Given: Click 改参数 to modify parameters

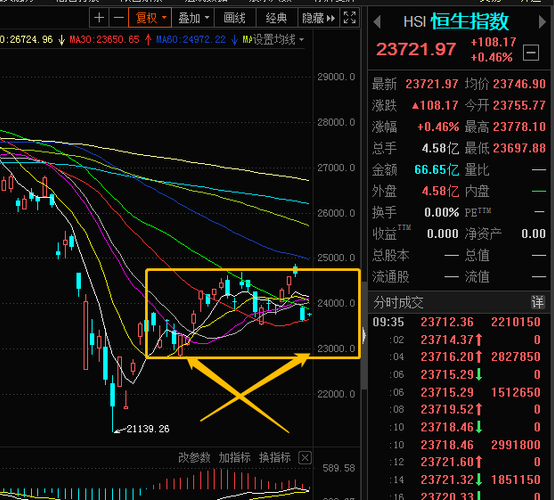Looking at the screenshot, I should tap(194, 458).
